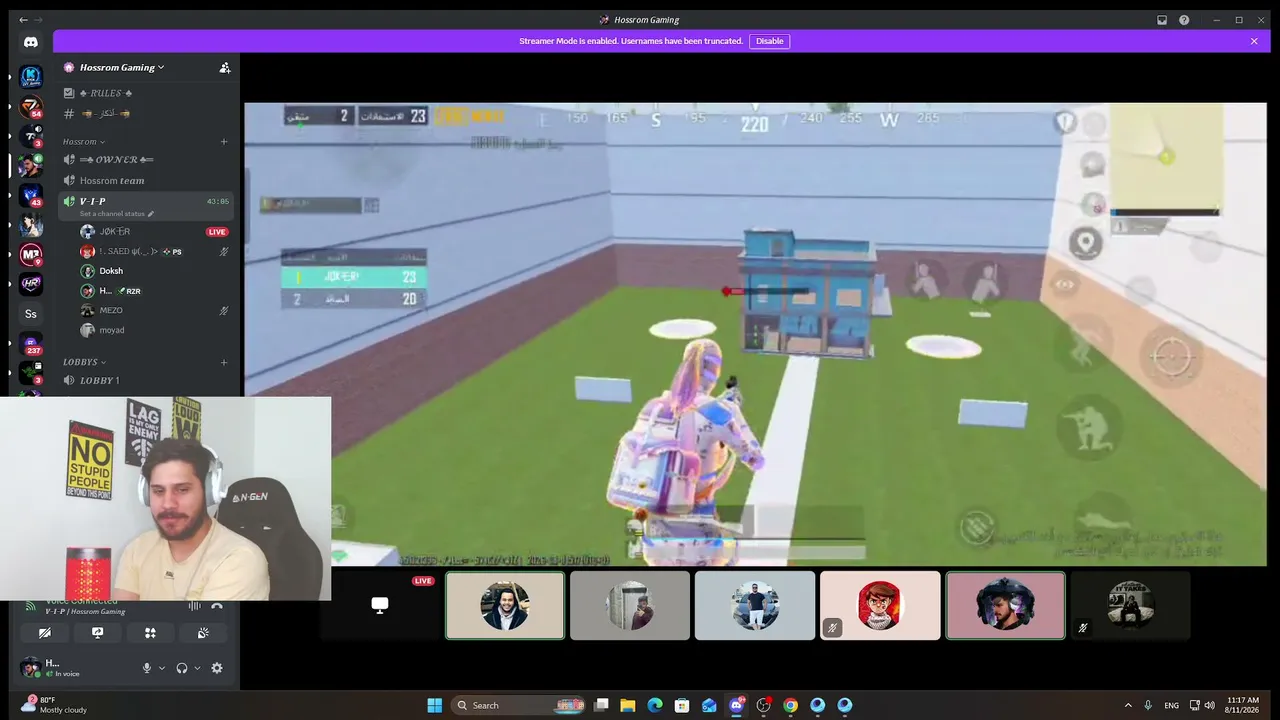Select the screen share tile marked LIVE
1280x720 pixels.
(x=380, y=605)
